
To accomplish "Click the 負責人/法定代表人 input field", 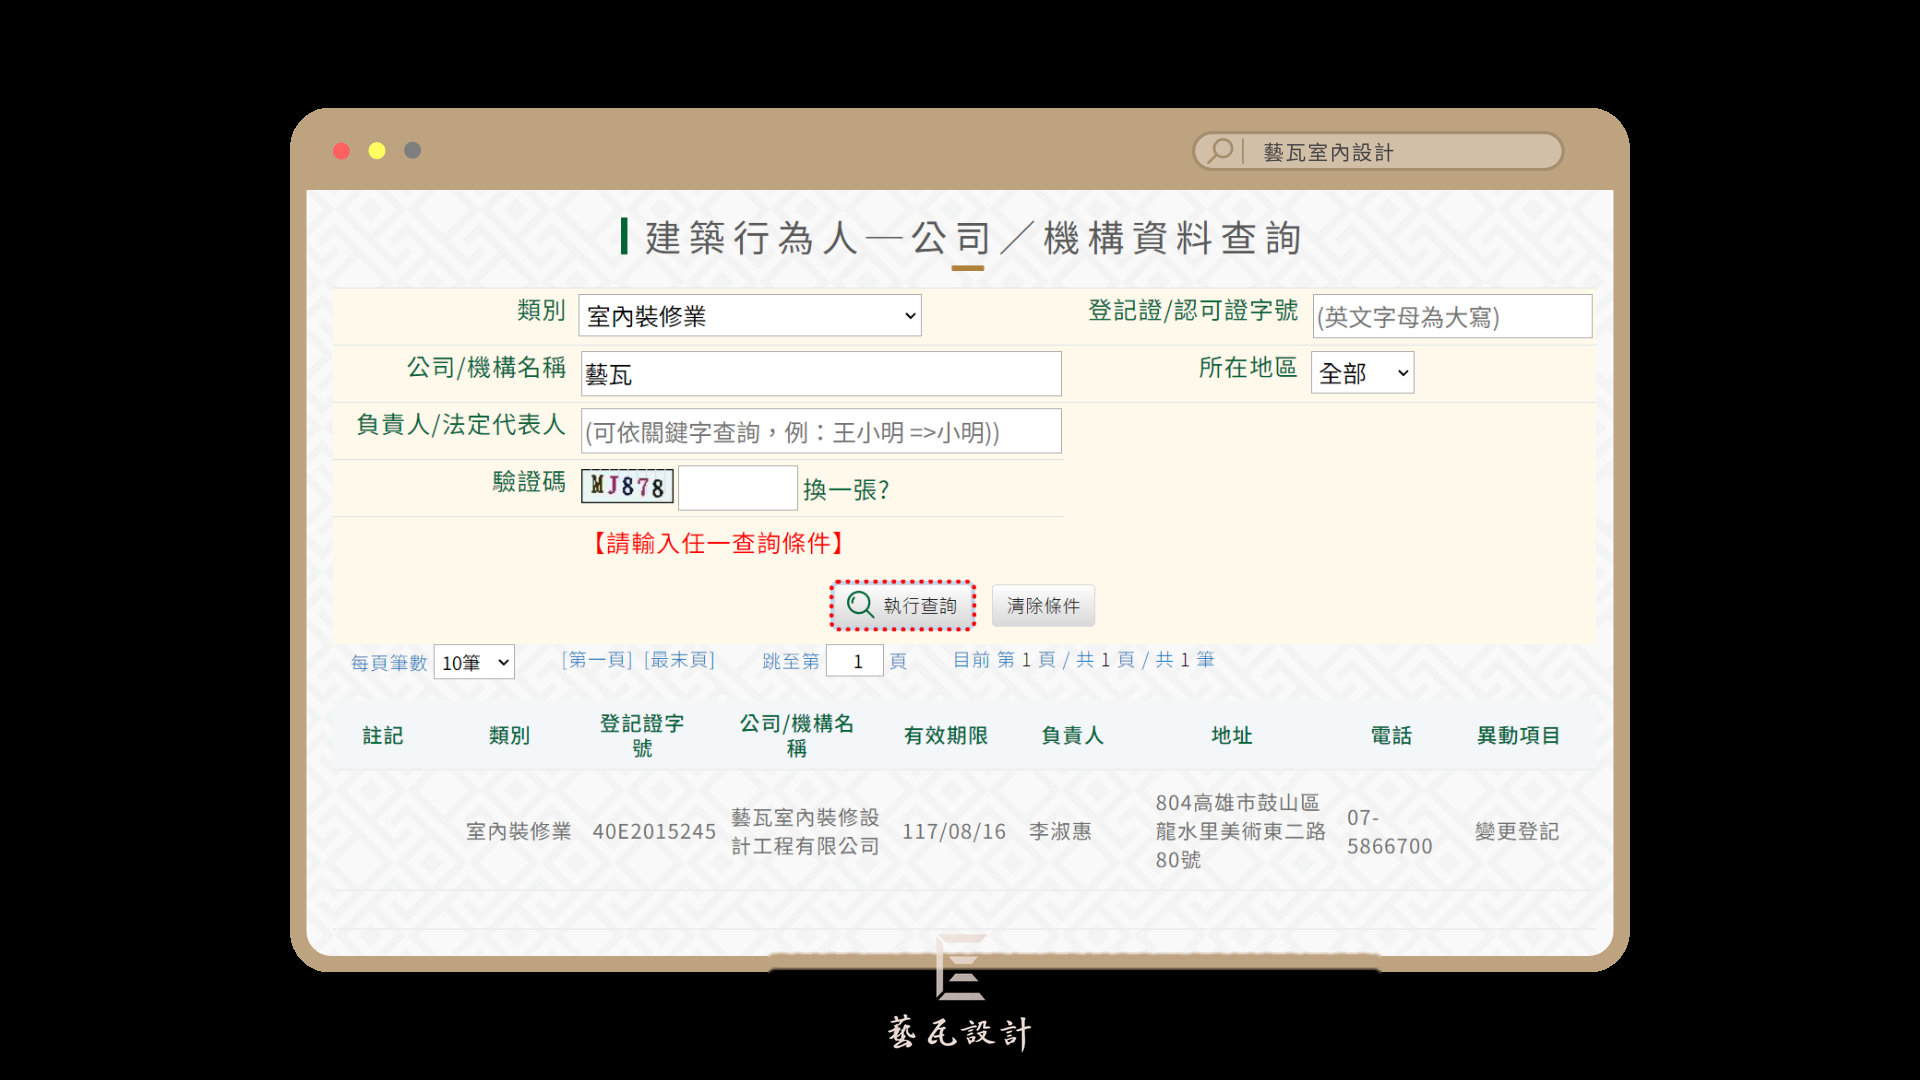I will (821, 432).
